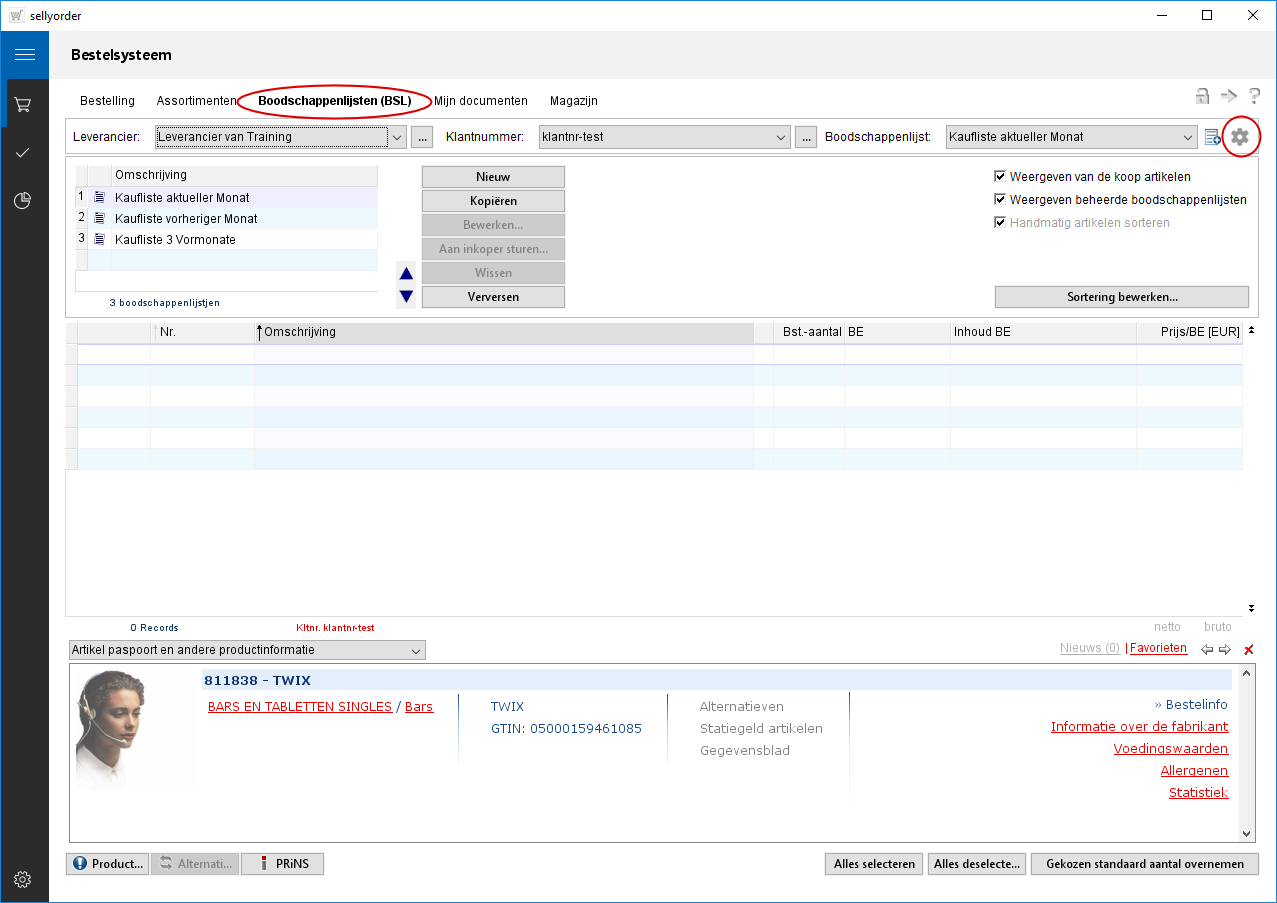This screenshot has width=1277, height=903.
Task: Expand the Leverancier dropdown
Action: tap(397, 137)
